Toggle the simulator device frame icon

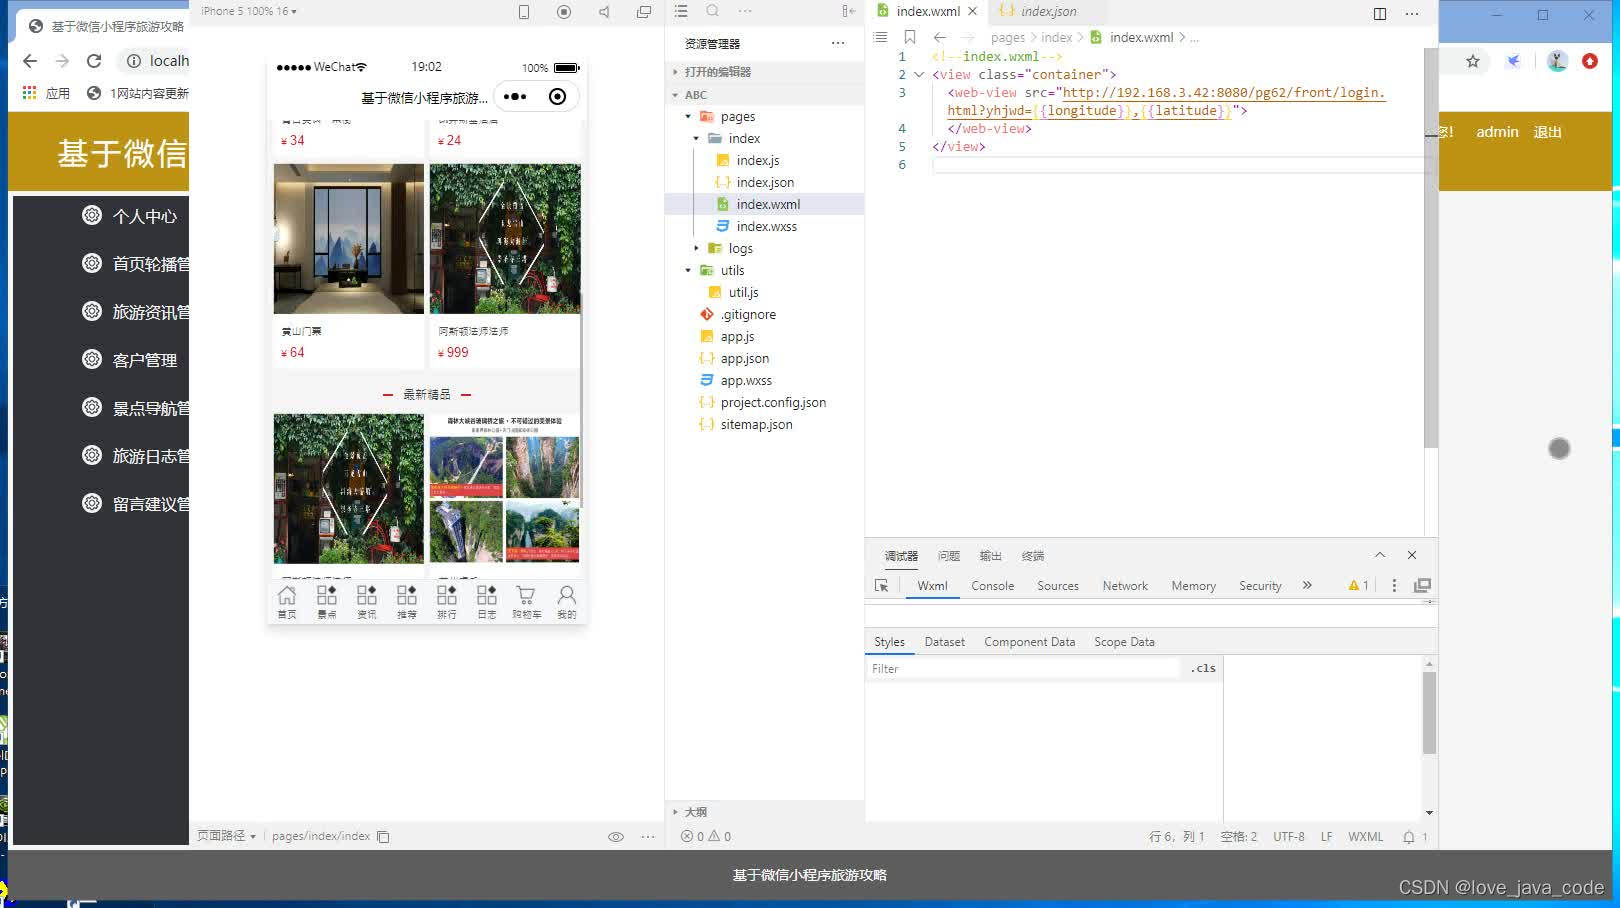(x=524, y=12)
